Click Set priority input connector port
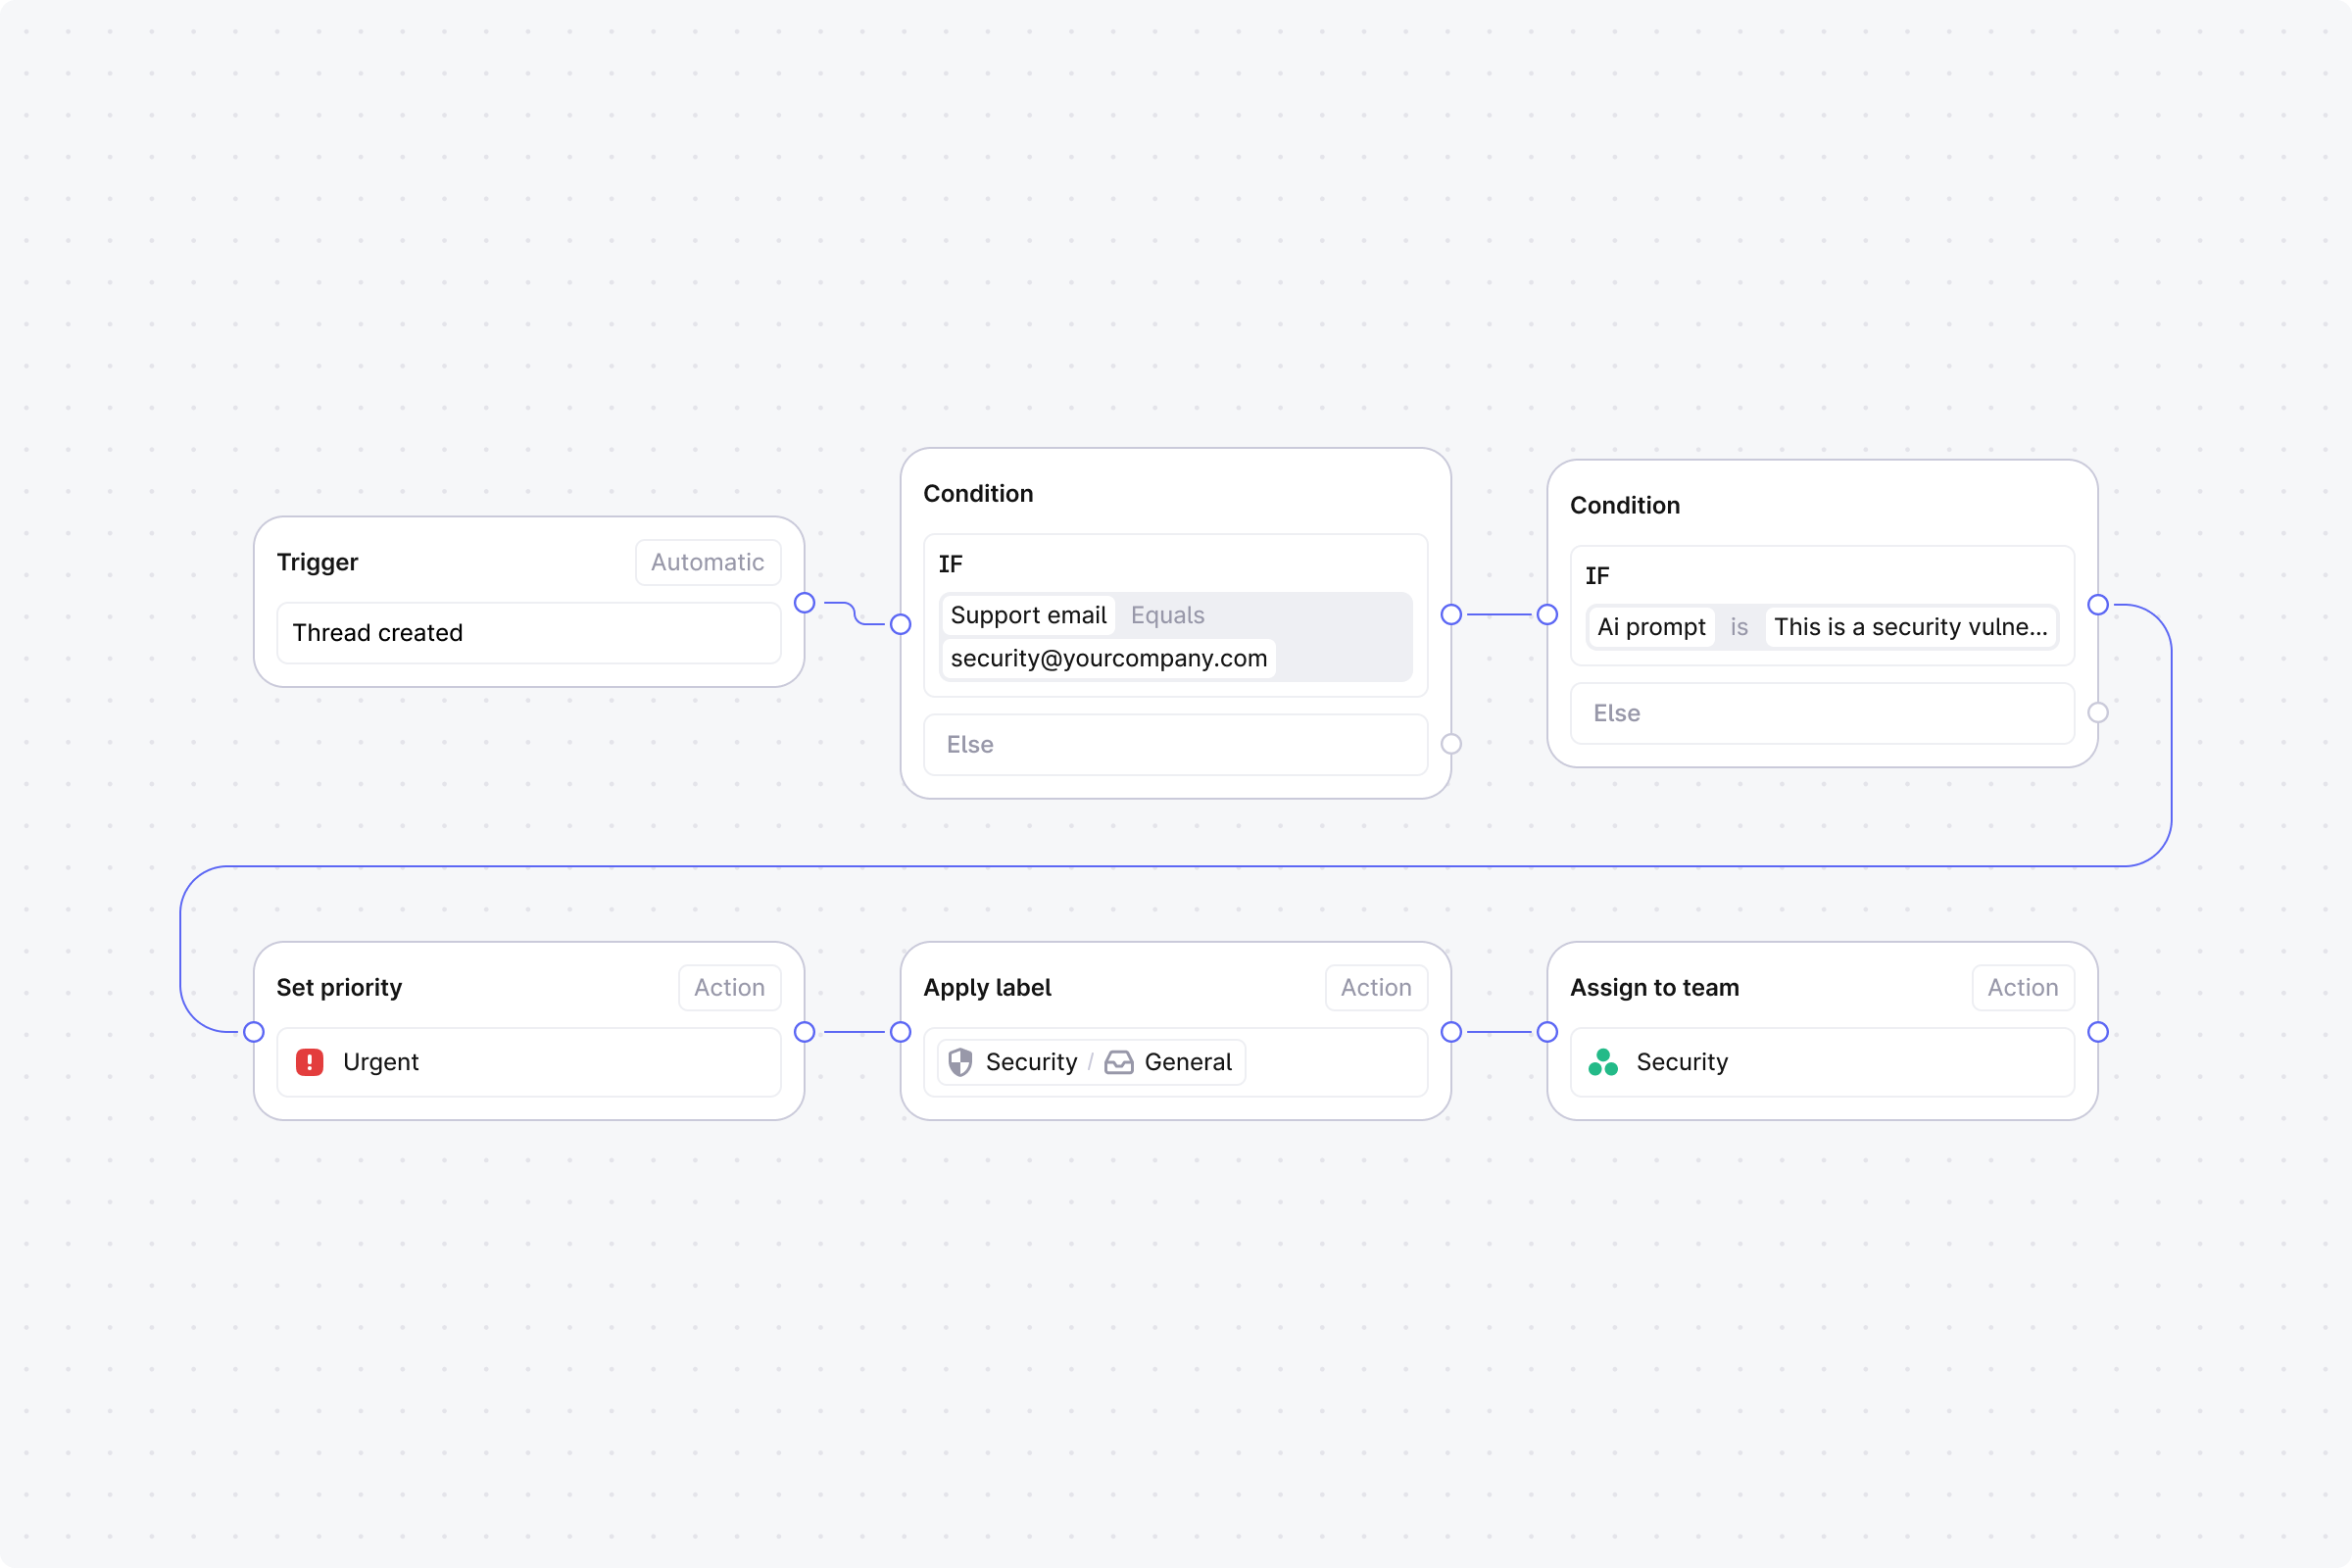Viewport: 2352px width, 1568px height. [254, 1032]
